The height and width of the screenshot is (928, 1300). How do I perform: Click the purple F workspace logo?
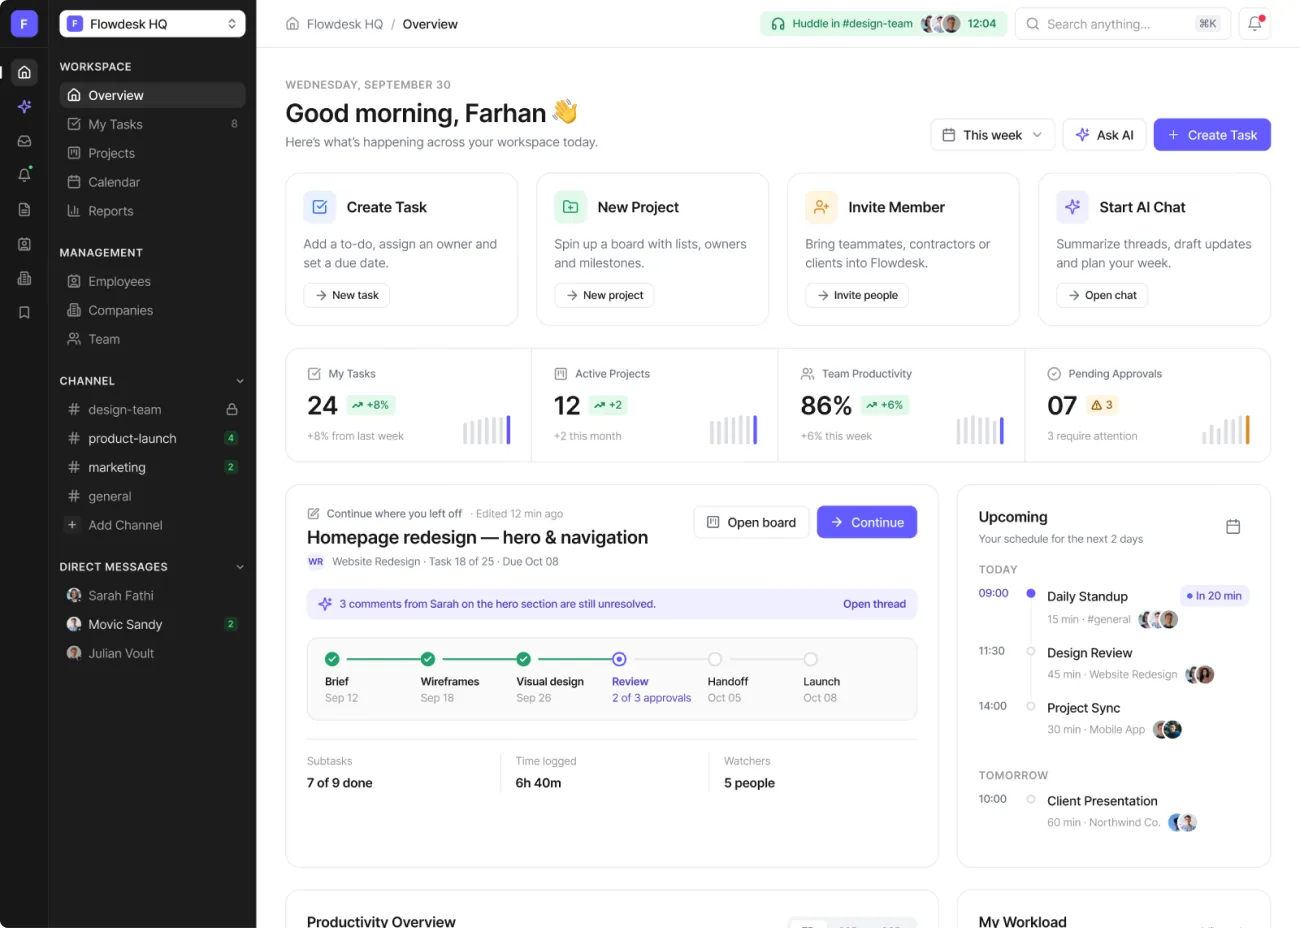click(x=24, y=24)
